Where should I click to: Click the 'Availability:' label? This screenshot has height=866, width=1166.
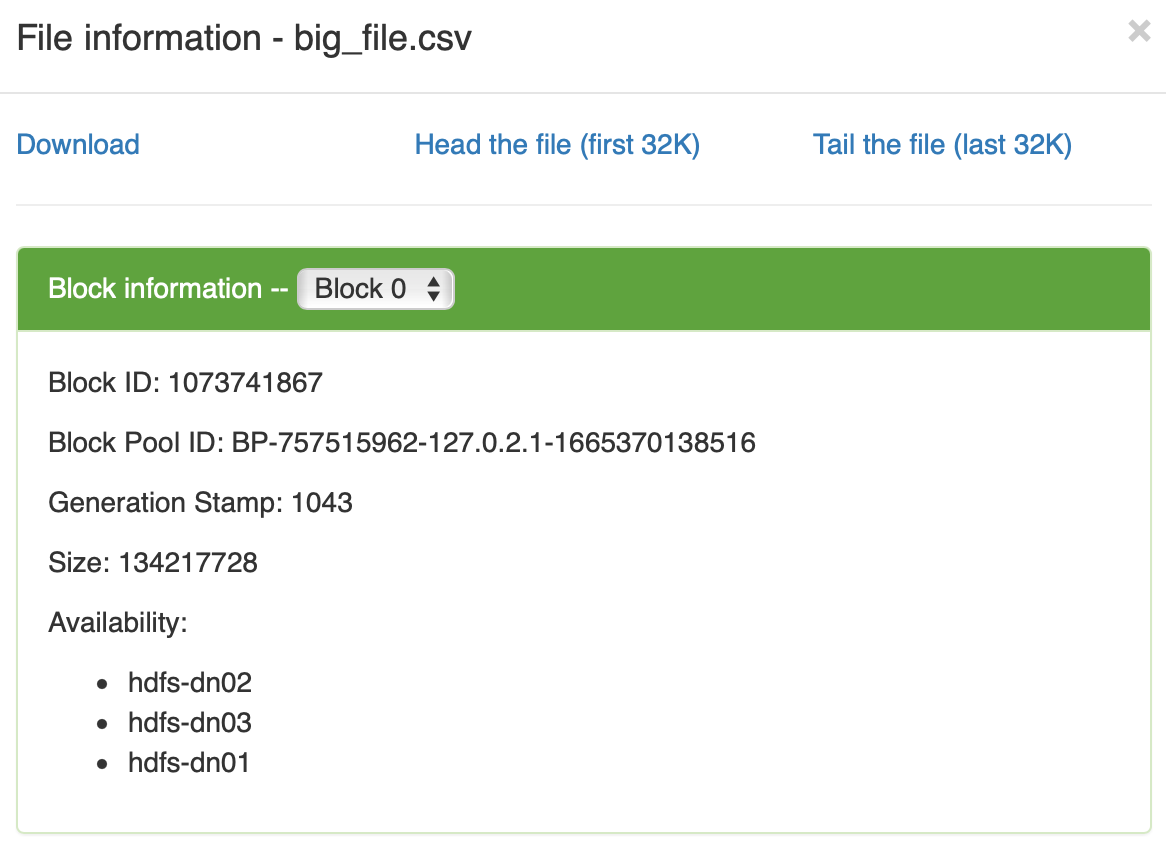coord(118,623)
